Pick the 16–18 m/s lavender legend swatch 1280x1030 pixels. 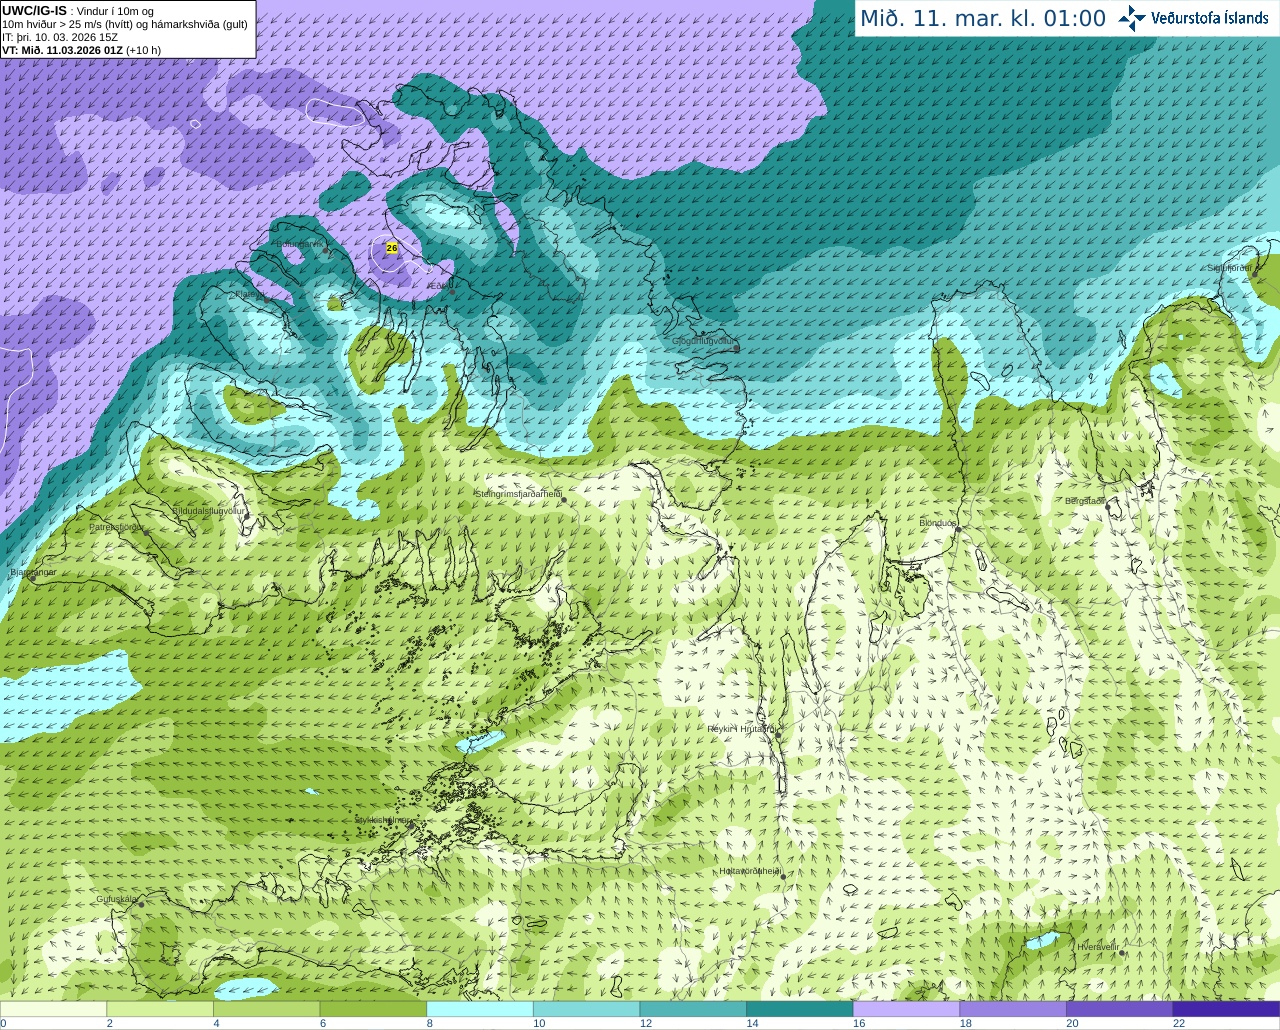tap(906, 1009)
